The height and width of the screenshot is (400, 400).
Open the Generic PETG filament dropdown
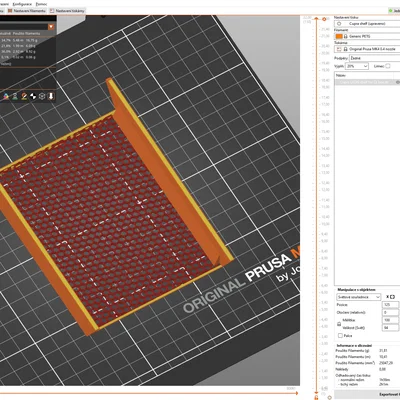[367, 36]
